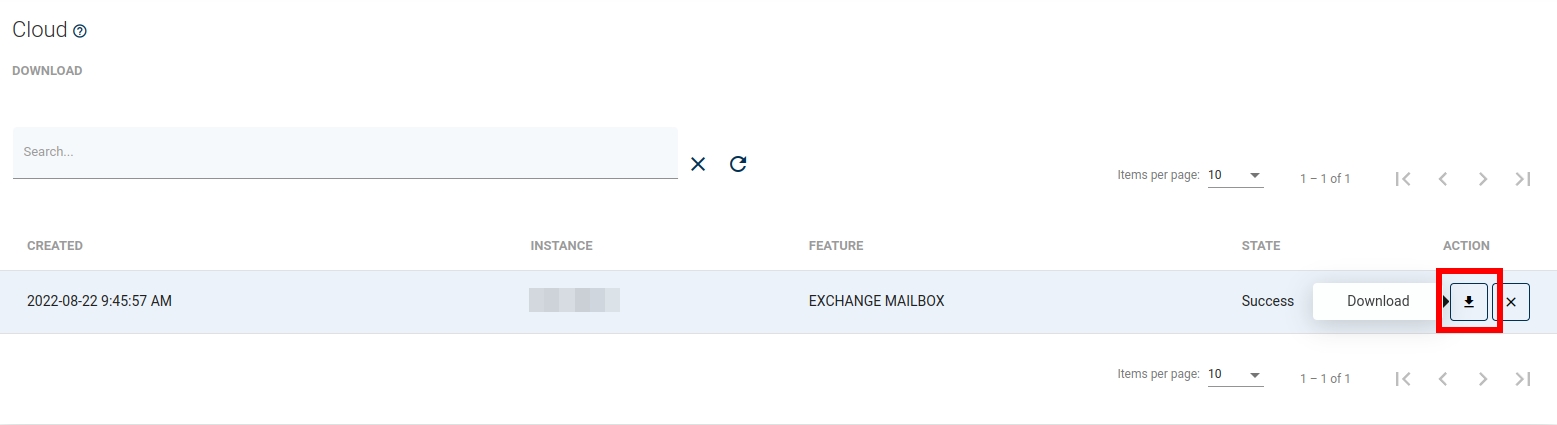This screenshot has height=425, width=1557.
Task: Refresh the cloud download list
Action: pyautogui.click(x=738, y=164)
